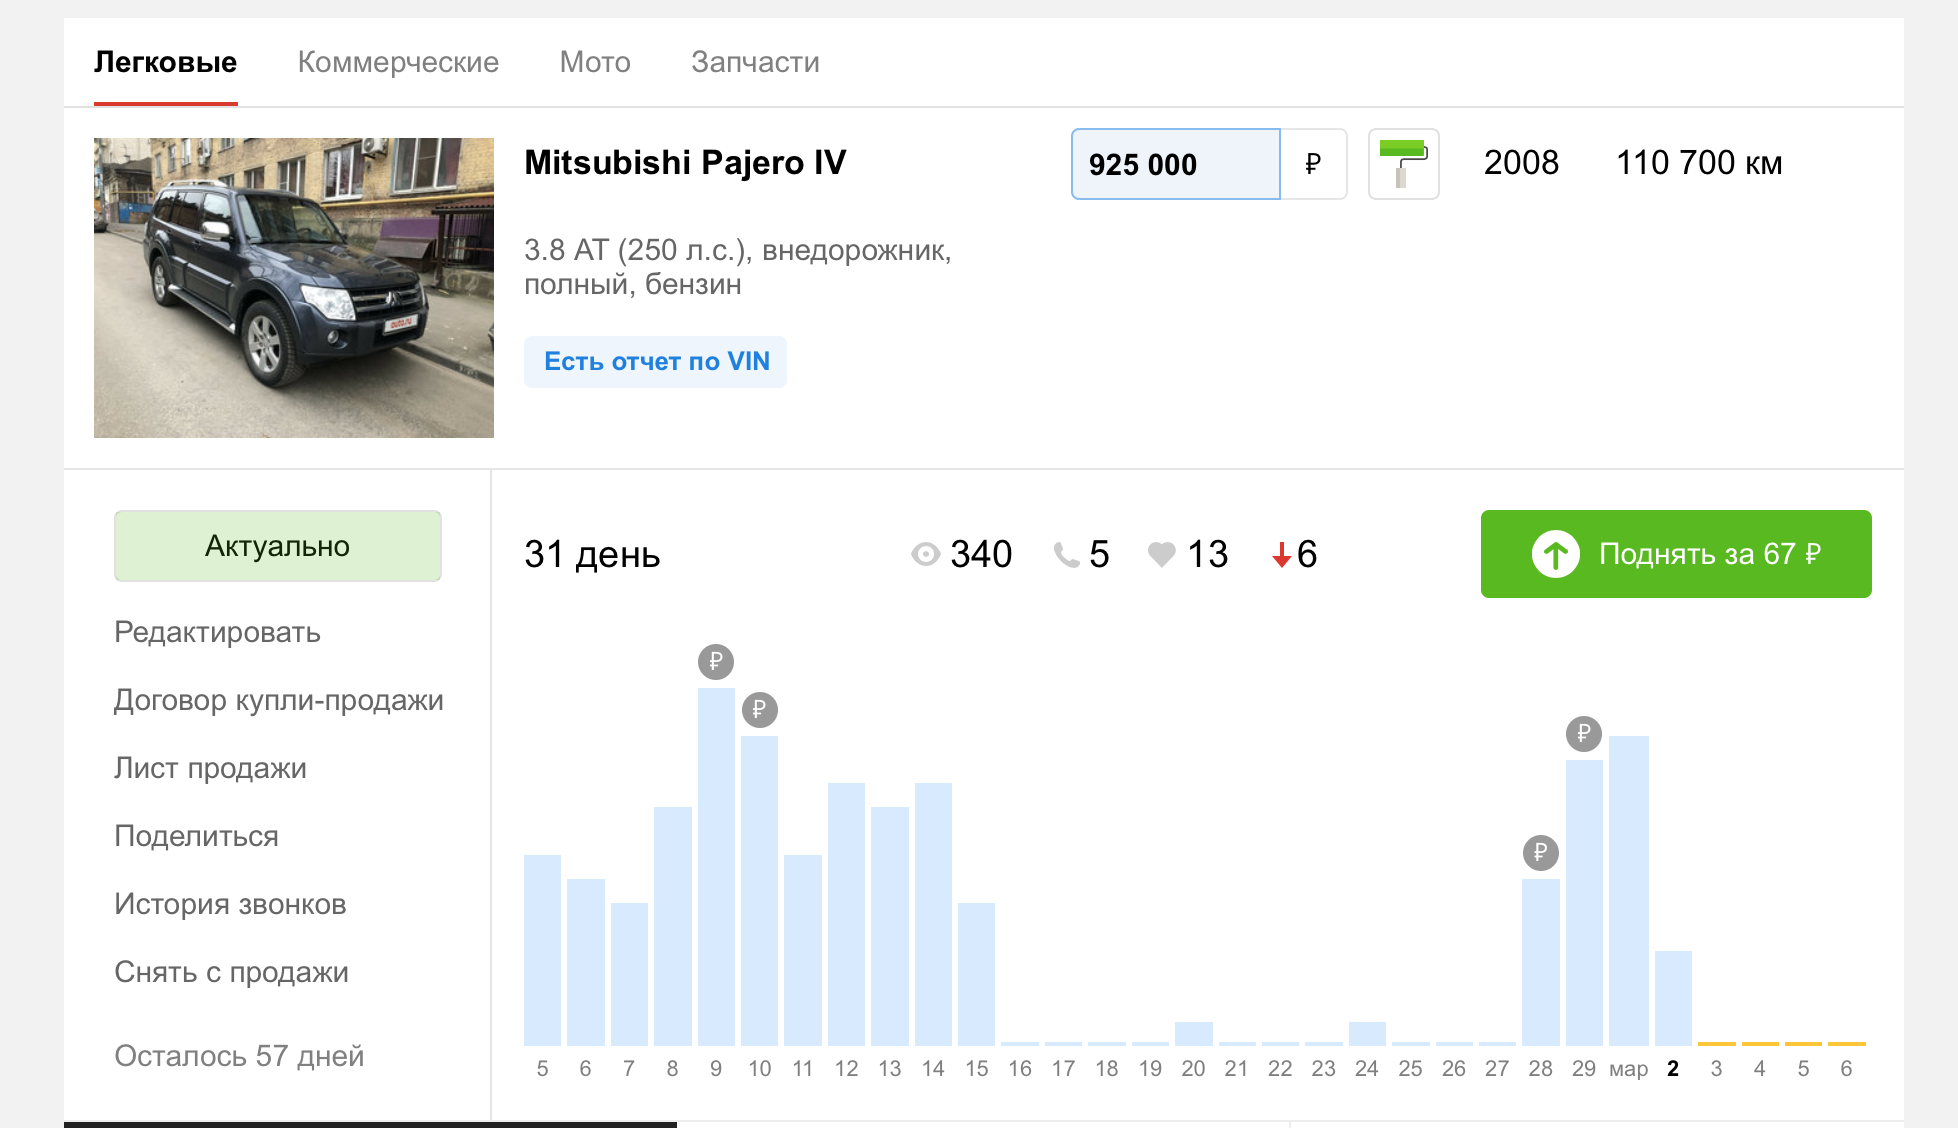
Task: Open the Мото tab
Action: [x=595, y=62]
